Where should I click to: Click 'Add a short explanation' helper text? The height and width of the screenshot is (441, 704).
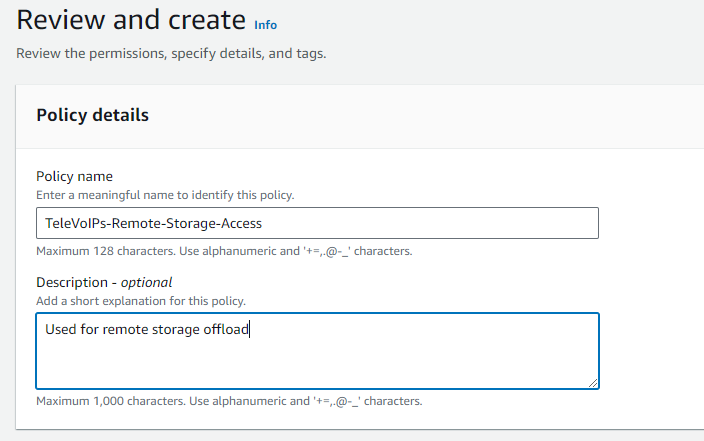pos(141,301)
